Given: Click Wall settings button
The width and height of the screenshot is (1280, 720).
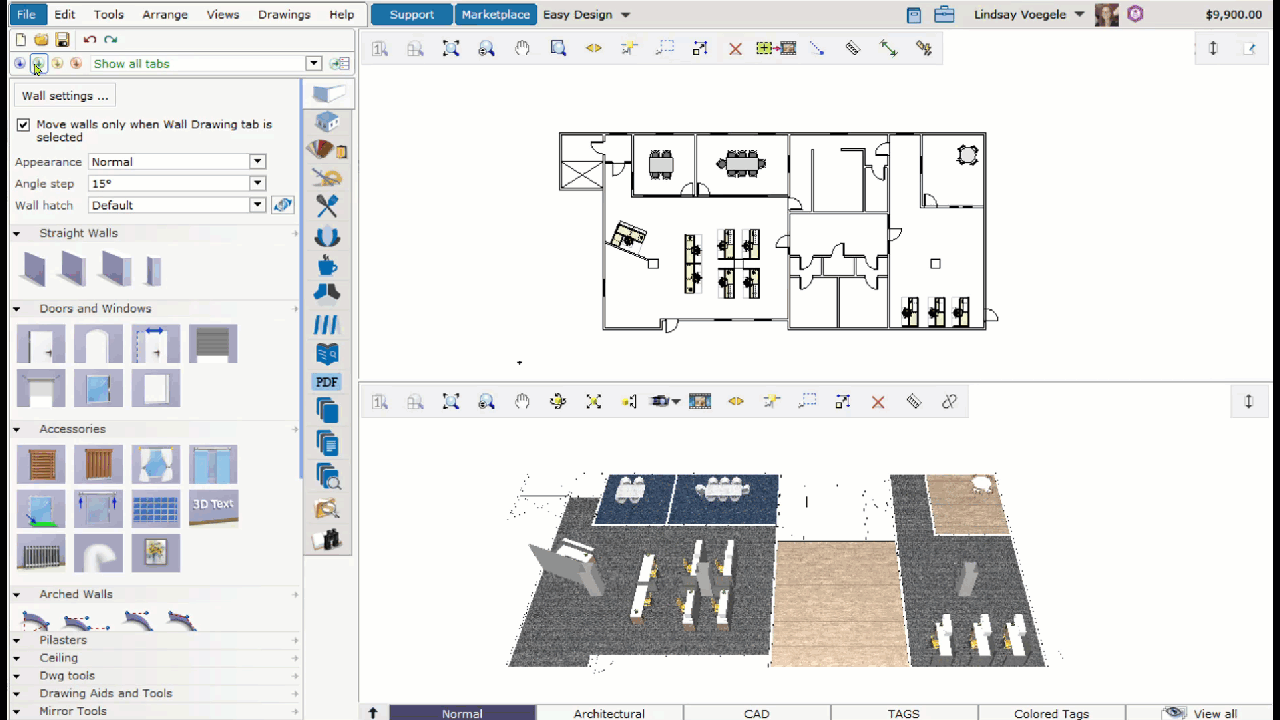Looking at the screenshot, I should 65,96.
